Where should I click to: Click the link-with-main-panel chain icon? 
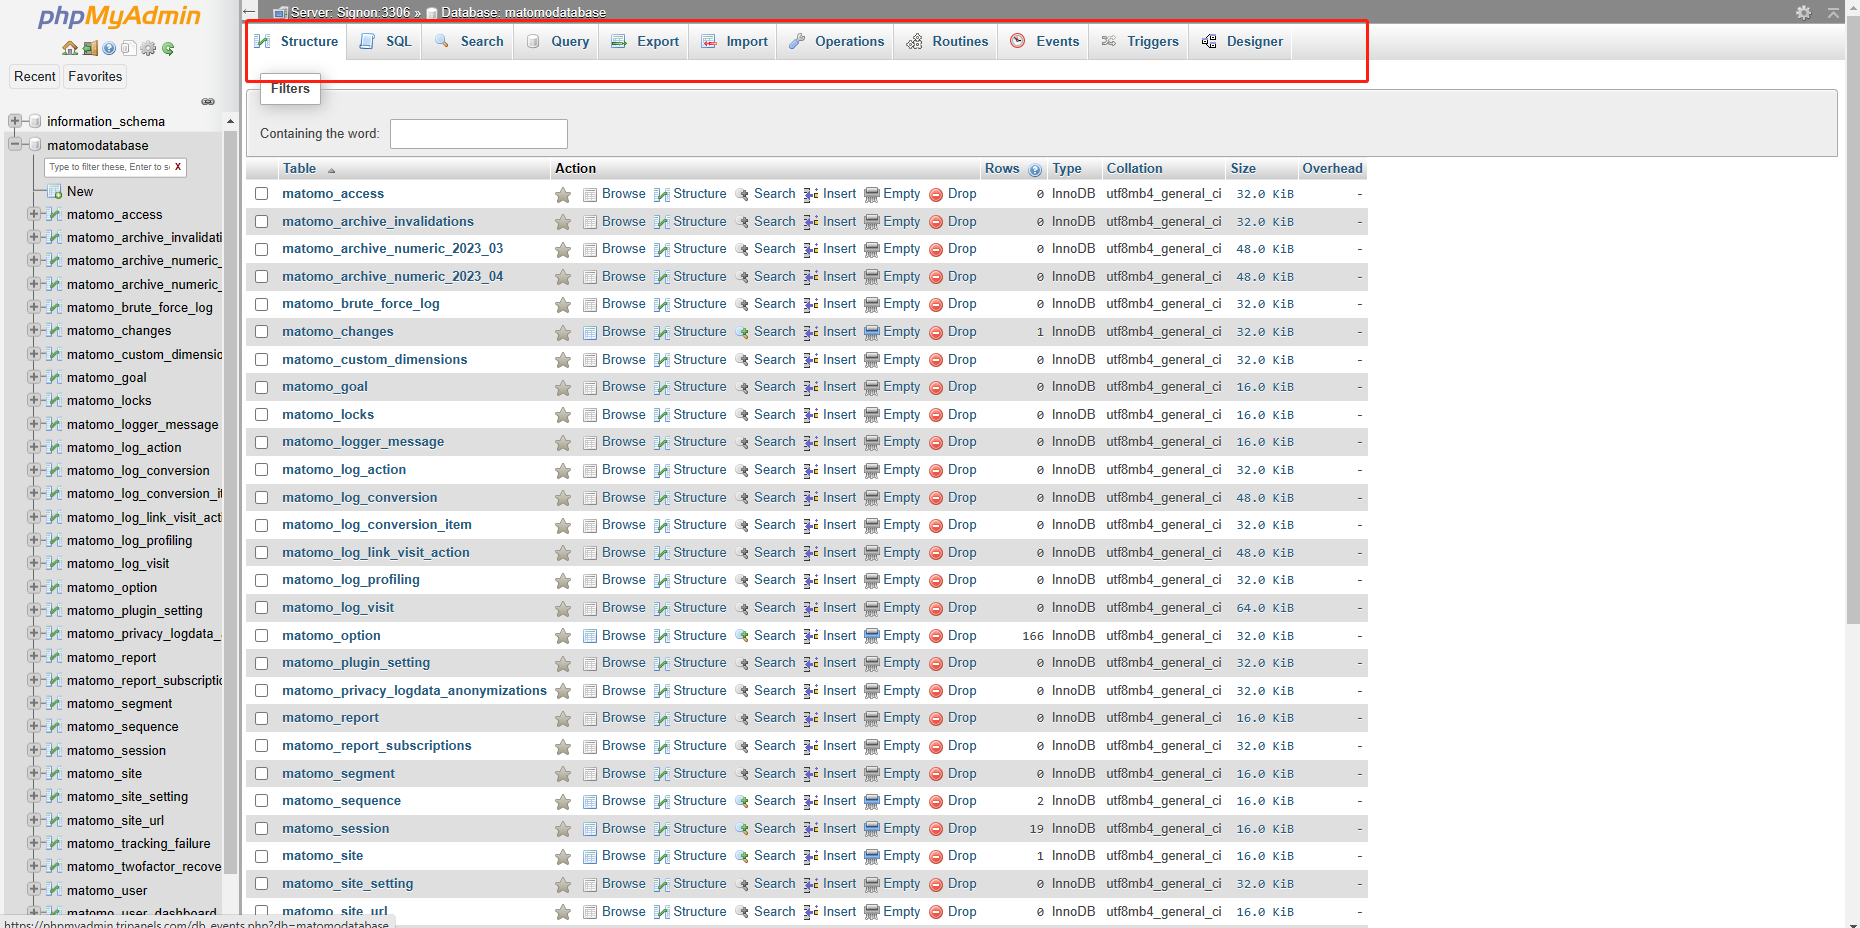point(208,101)
